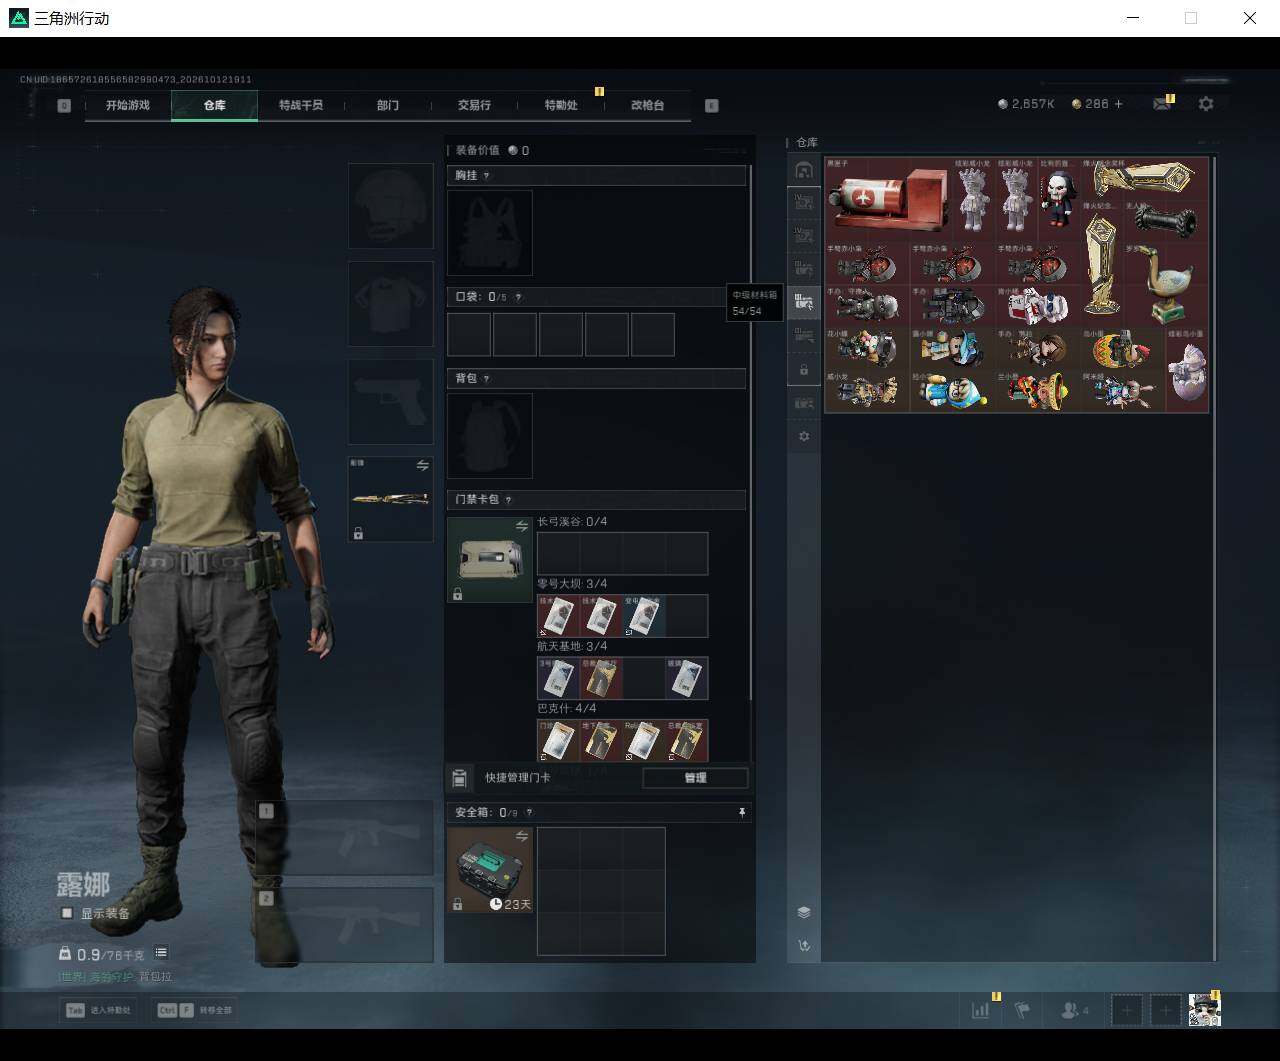Image resolution: width=1280 pixels, height=1061 pixels.
Task: Show help for 胸挂 section
Action: pos(487,176)
